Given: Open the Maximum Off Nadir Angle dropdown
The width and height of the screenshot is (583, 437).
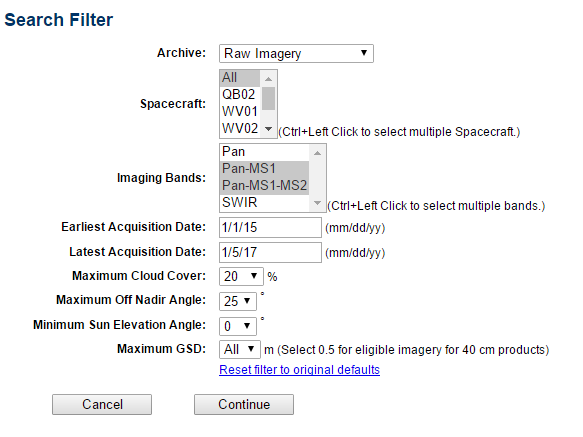Looking at the screenshot, I should [x=238, y=301].
